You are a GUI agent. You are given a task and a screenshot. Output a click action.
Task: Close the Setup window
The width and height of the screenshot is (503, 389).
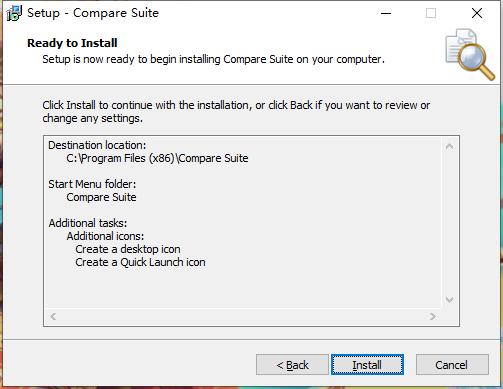coord(477,13)
